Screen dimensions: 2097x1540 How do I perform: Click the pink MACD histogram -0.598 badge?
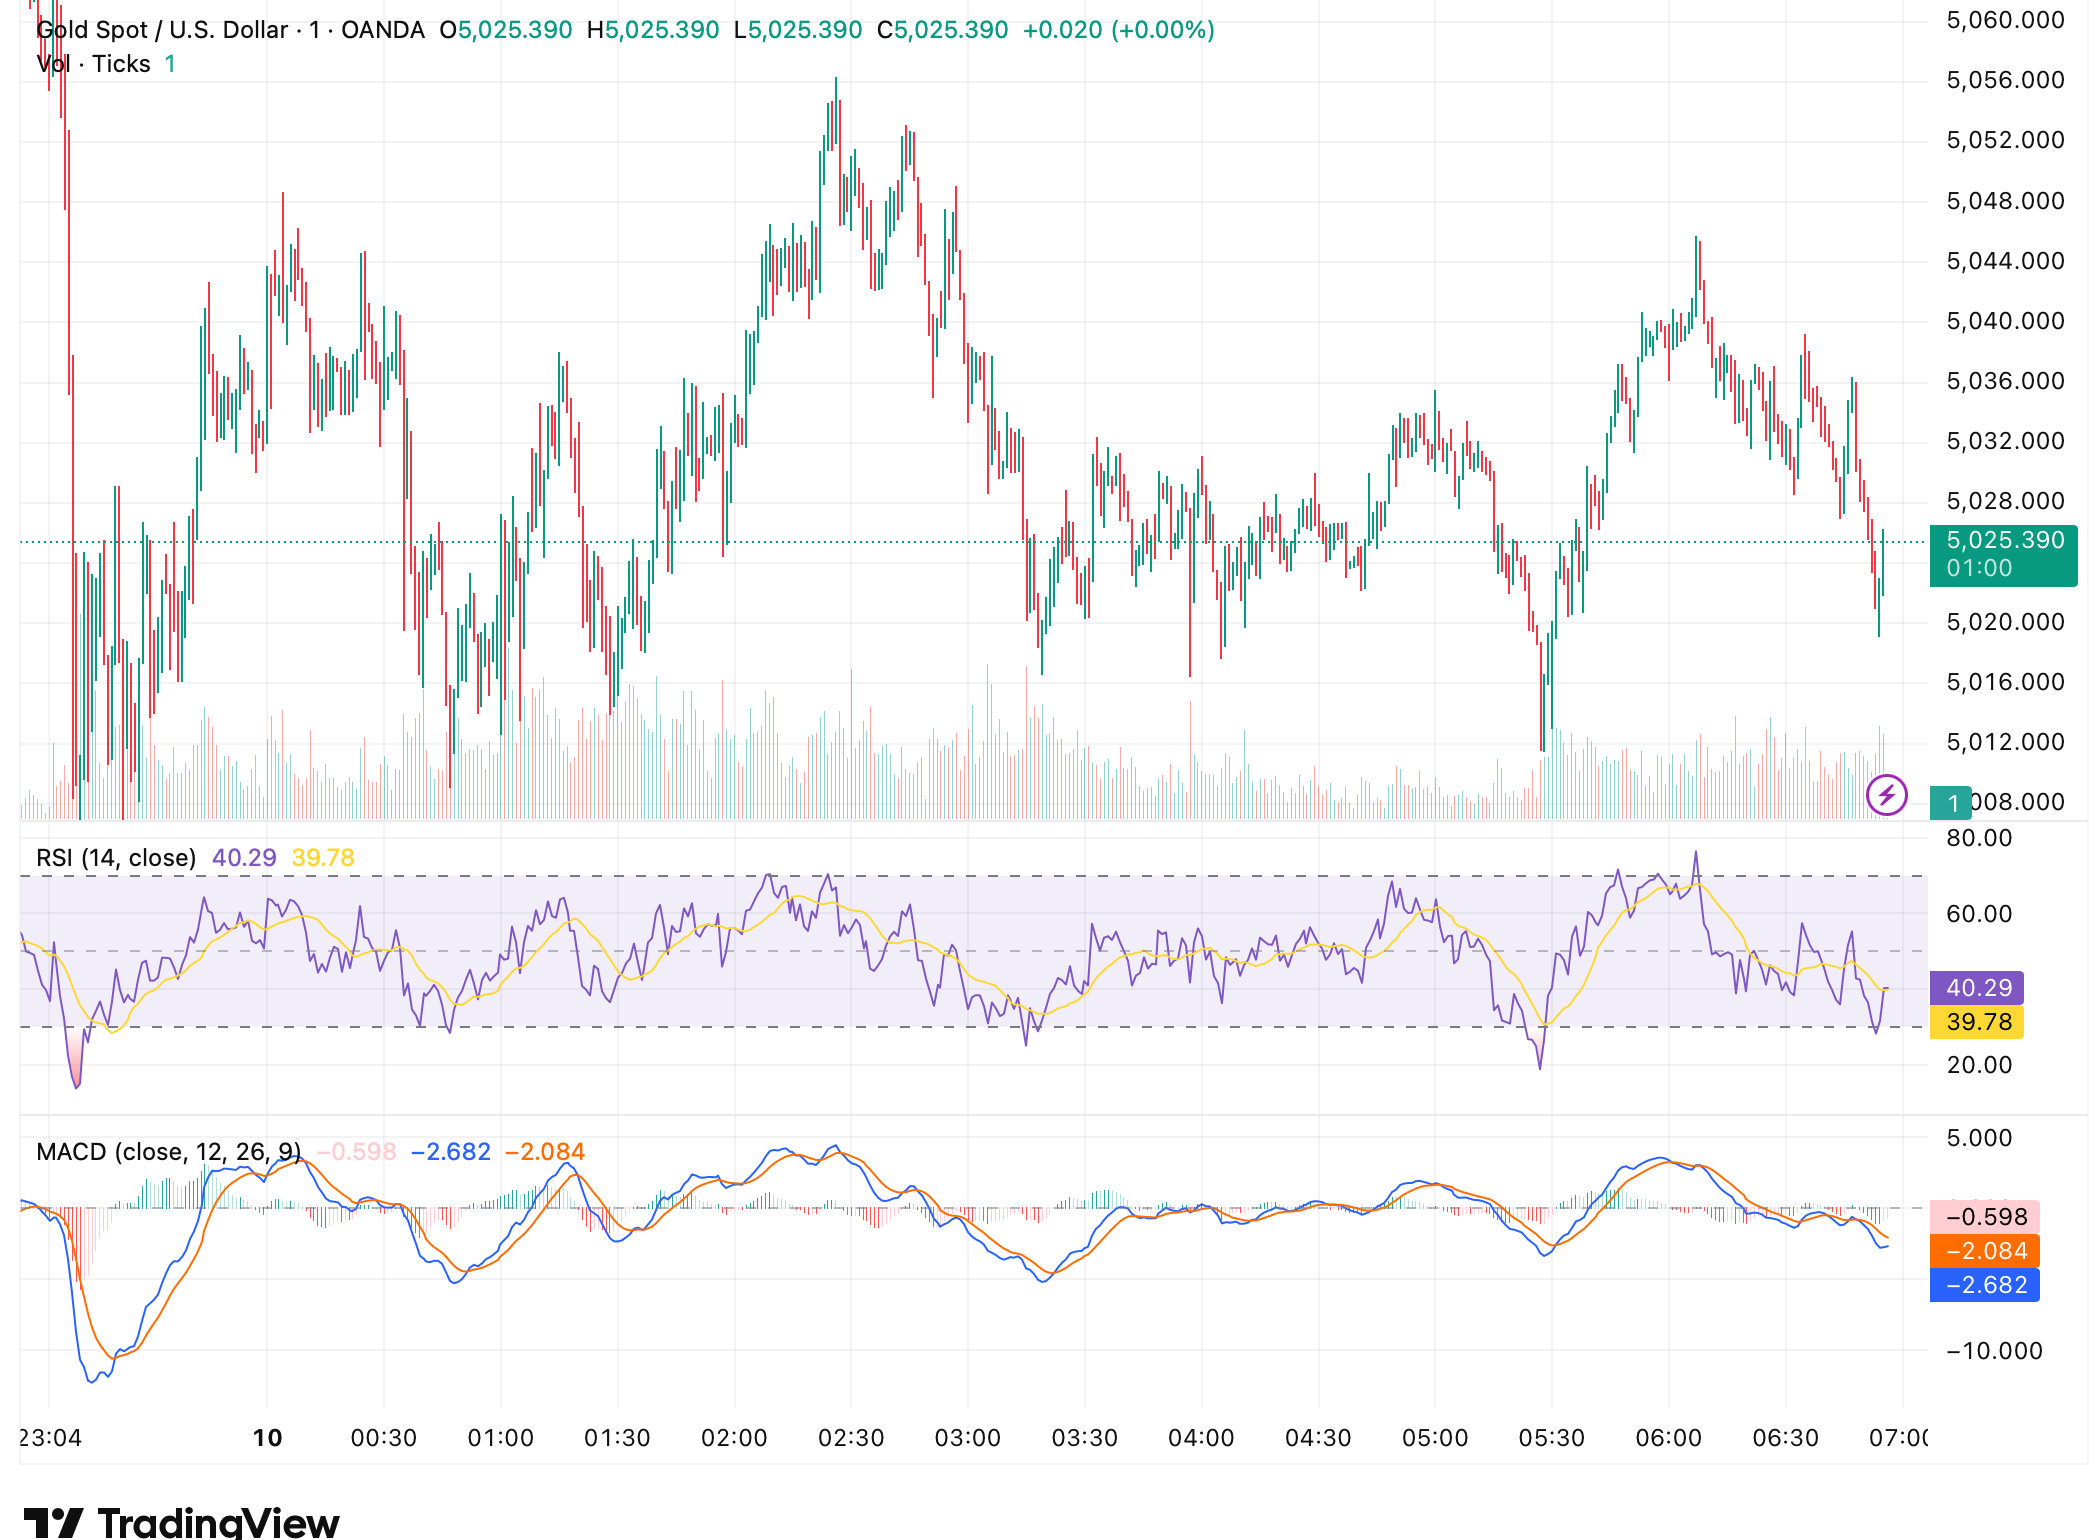pyautogui.click(x=1985, y=1217)
